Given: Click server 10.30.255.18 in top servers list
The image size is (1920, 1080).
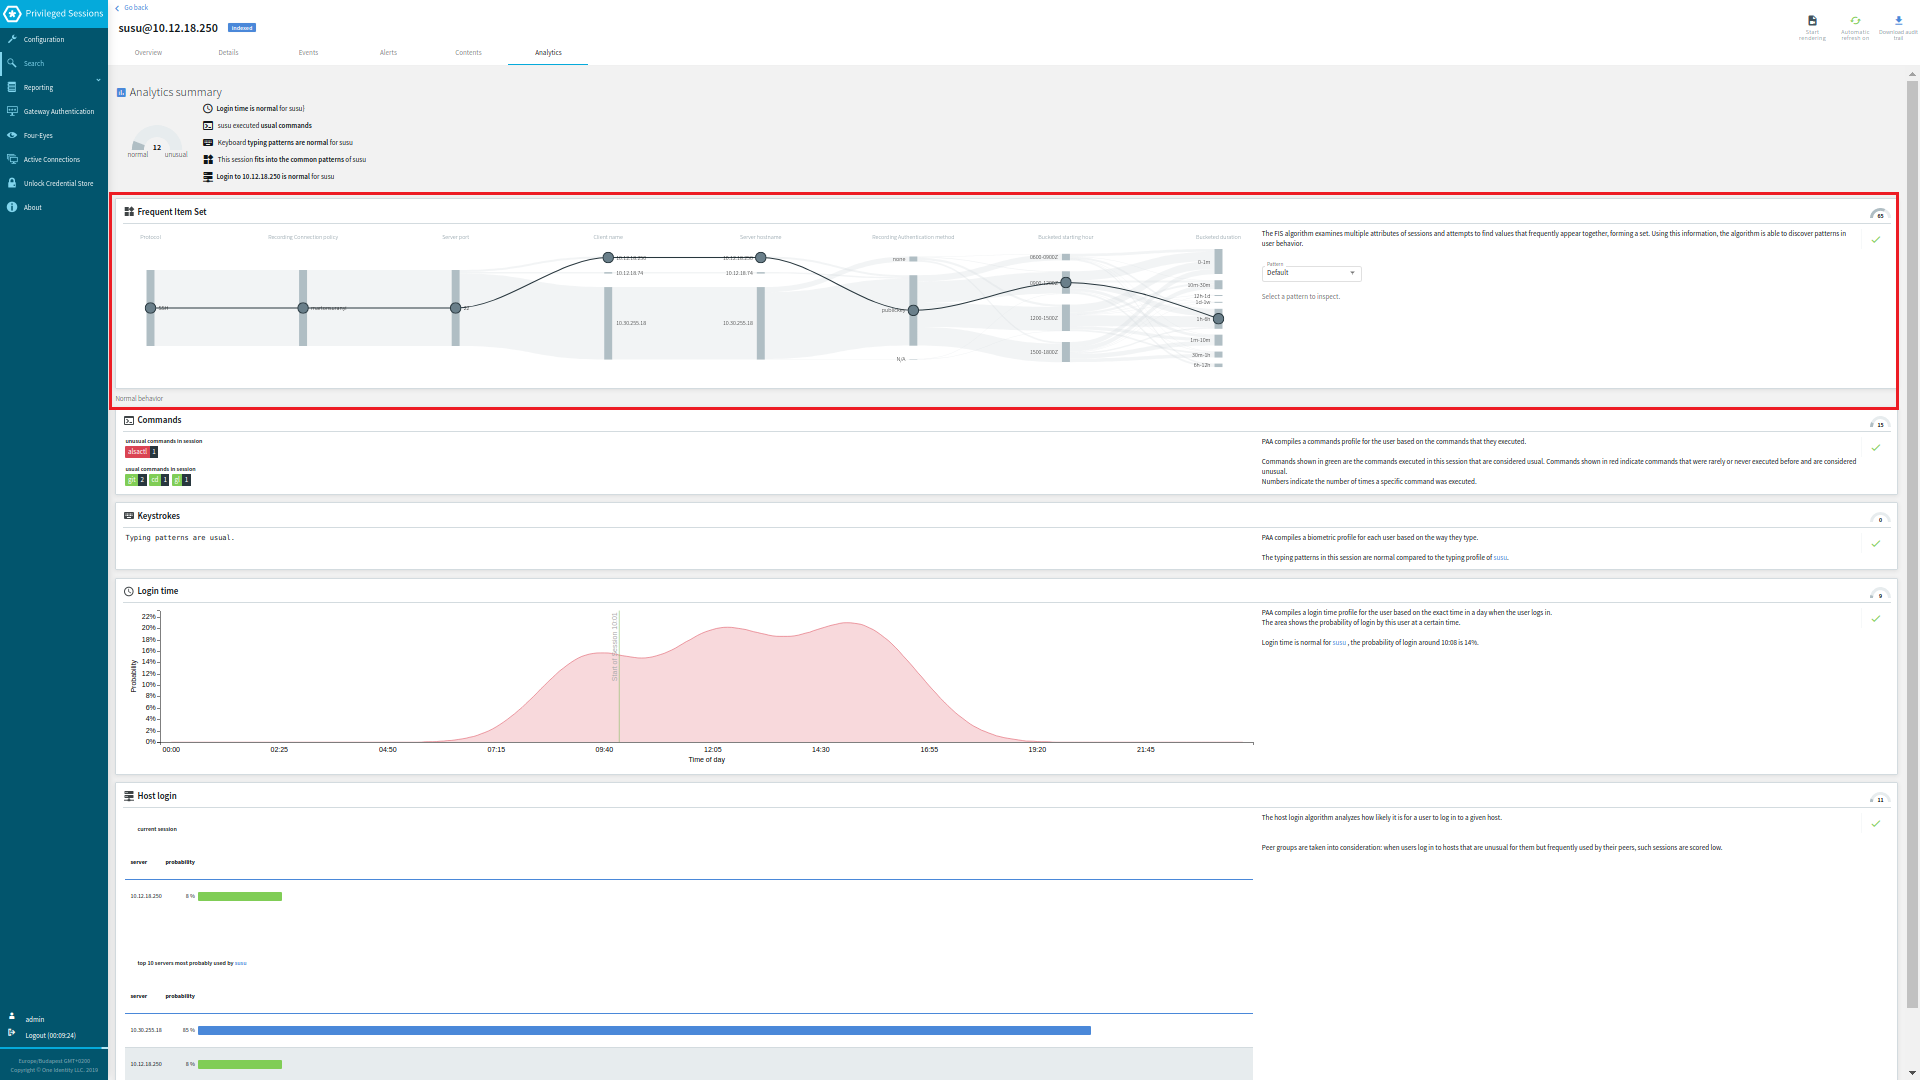Looking at the screenshot, I should 146,1030.
